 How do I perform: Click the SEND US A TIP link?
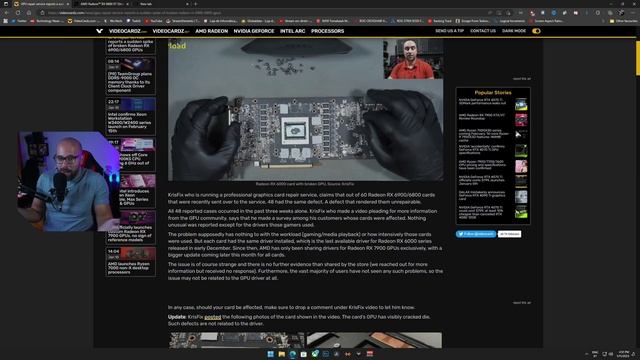click(x=449, y=31)
